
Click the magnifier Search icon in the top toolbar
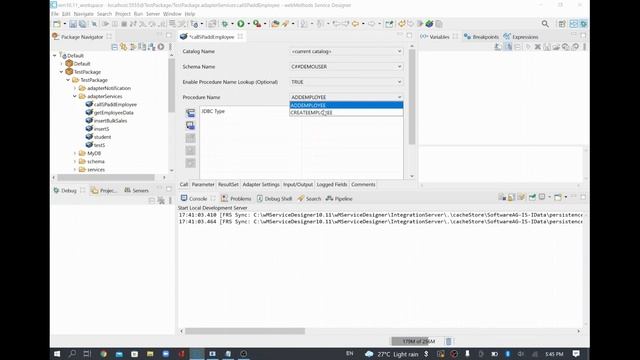tap(545, 24)
